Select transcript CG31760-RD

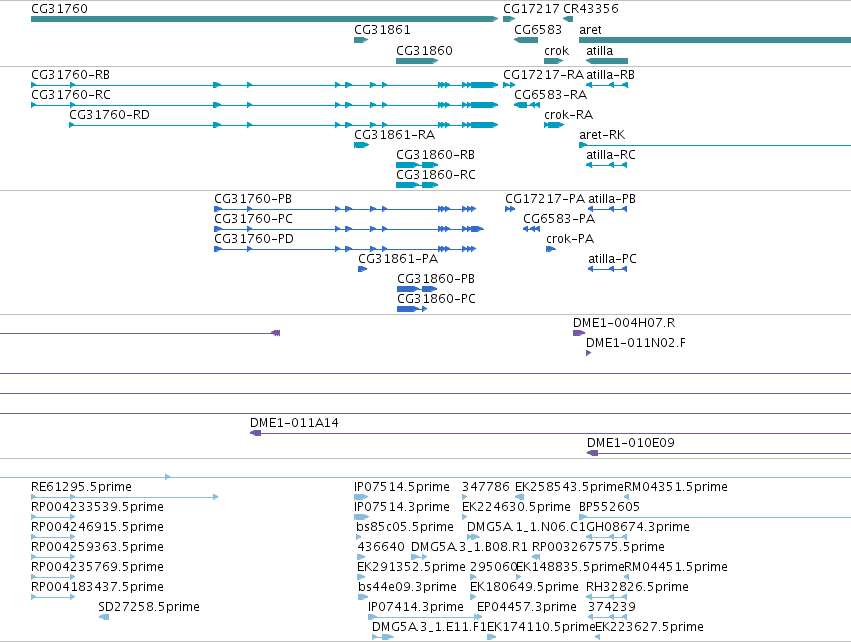click(x=283, y=125)
